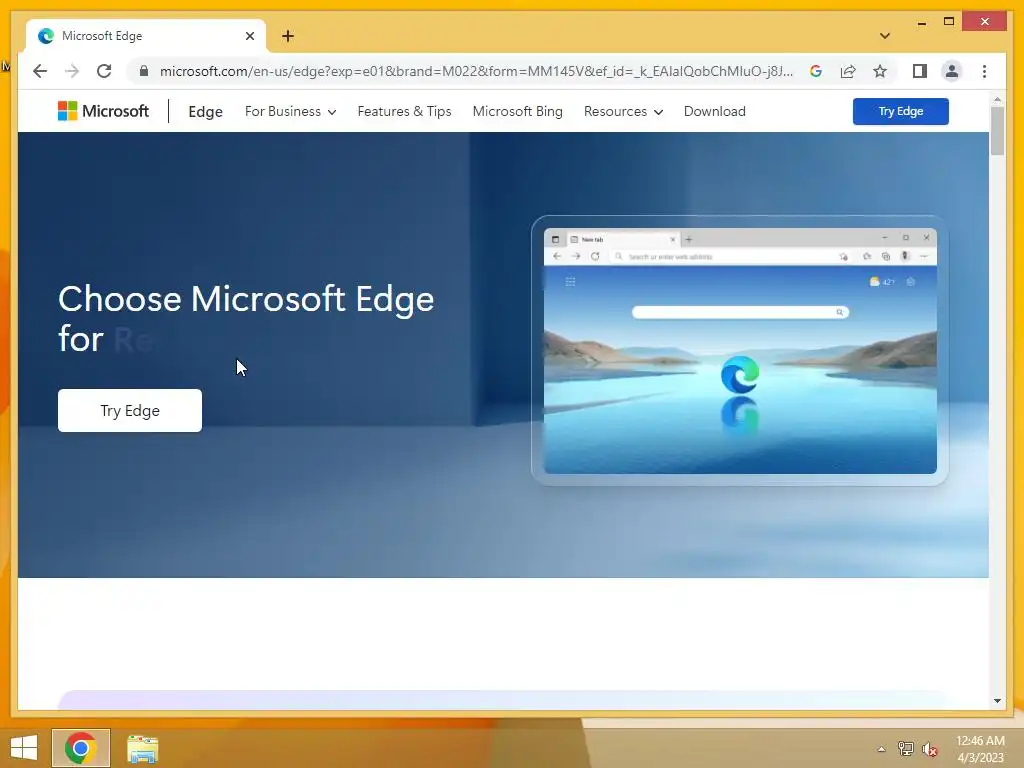Reload the page with refresh icon

104,71
